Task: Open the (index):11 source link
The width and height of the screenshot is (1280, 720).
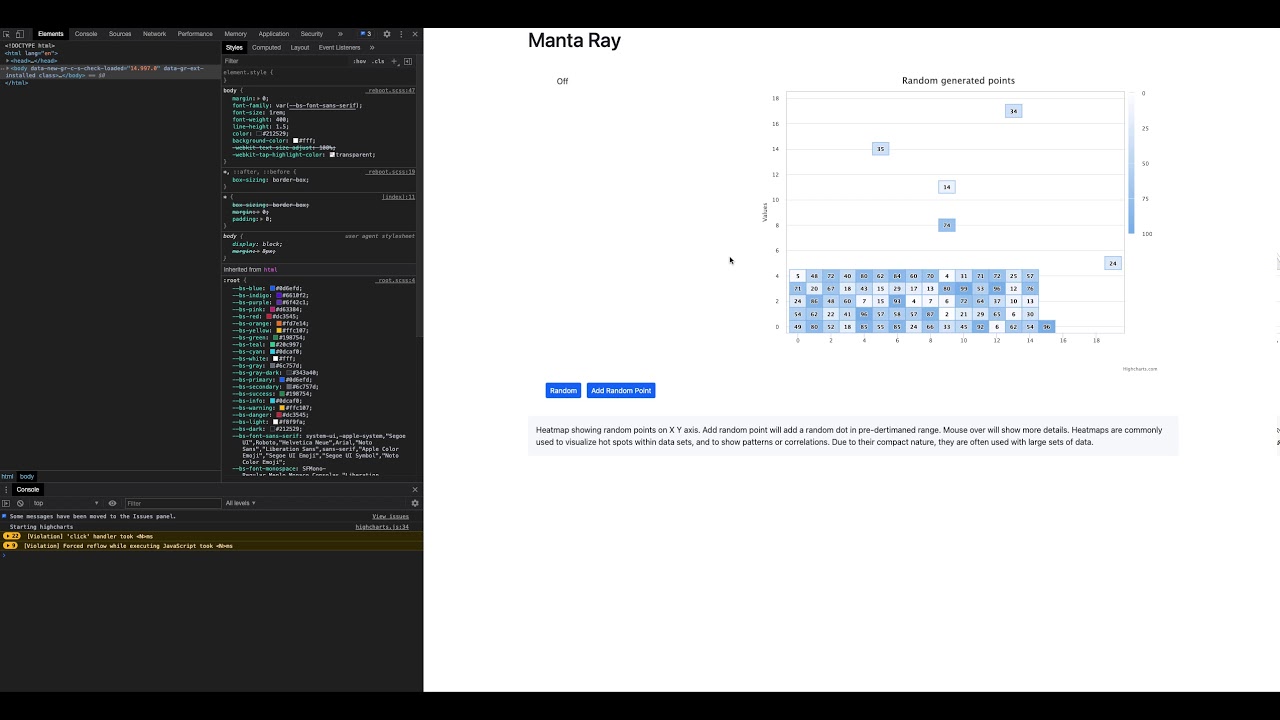Action: point(398,197)
